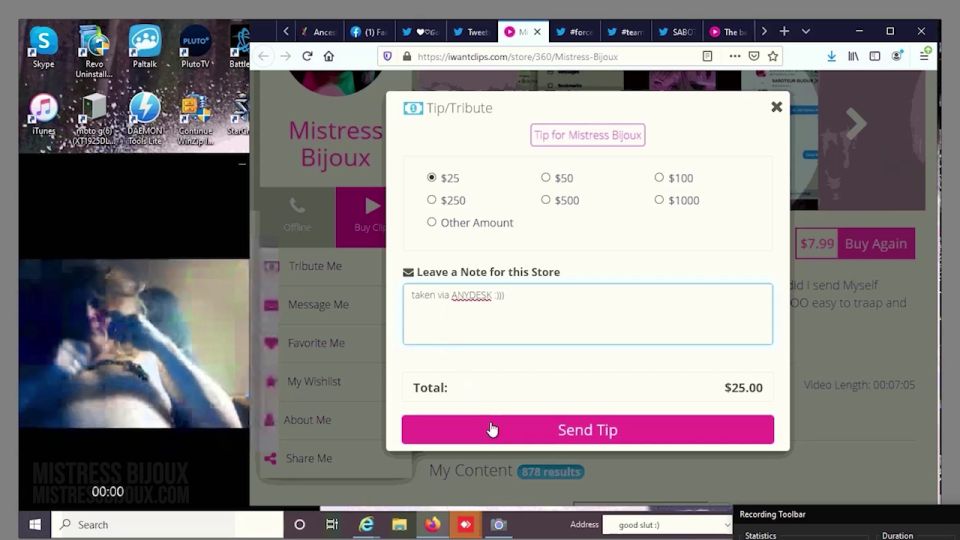Open Task View on taskbar
The width and height of the screenshot is (960, 540).
point(332,525)
